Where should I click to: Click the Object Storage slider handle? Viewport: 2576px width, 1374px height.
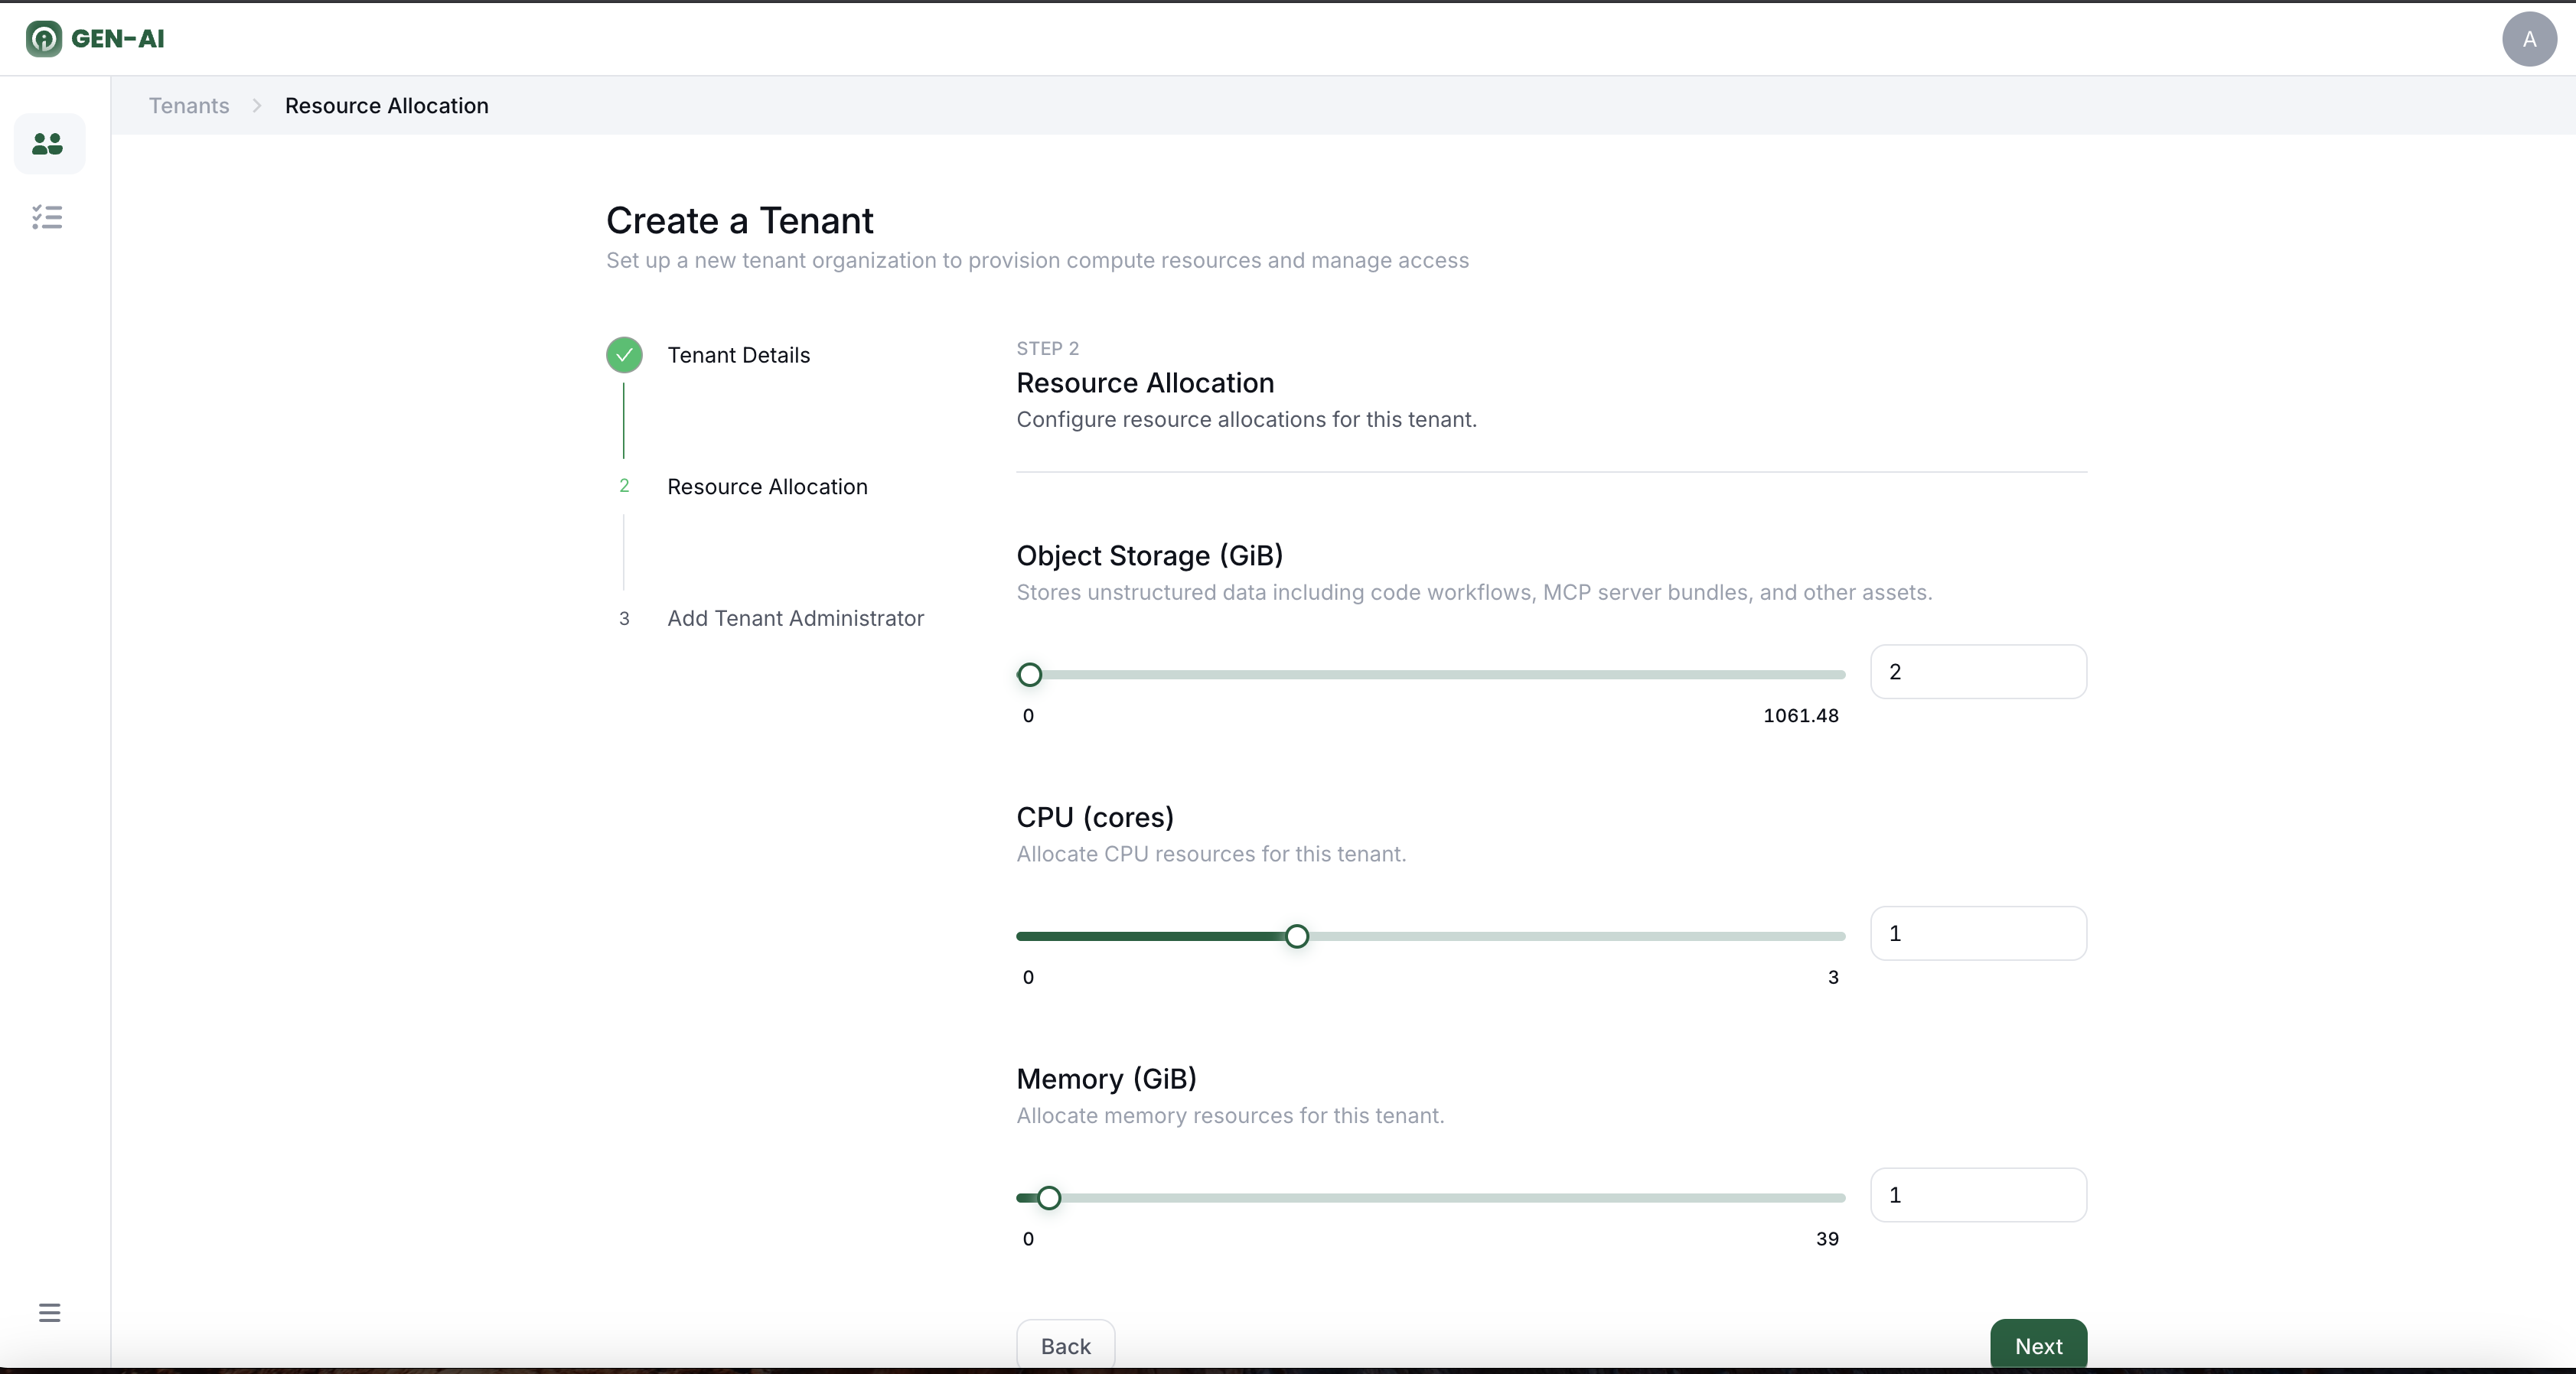coord(1029,675)
